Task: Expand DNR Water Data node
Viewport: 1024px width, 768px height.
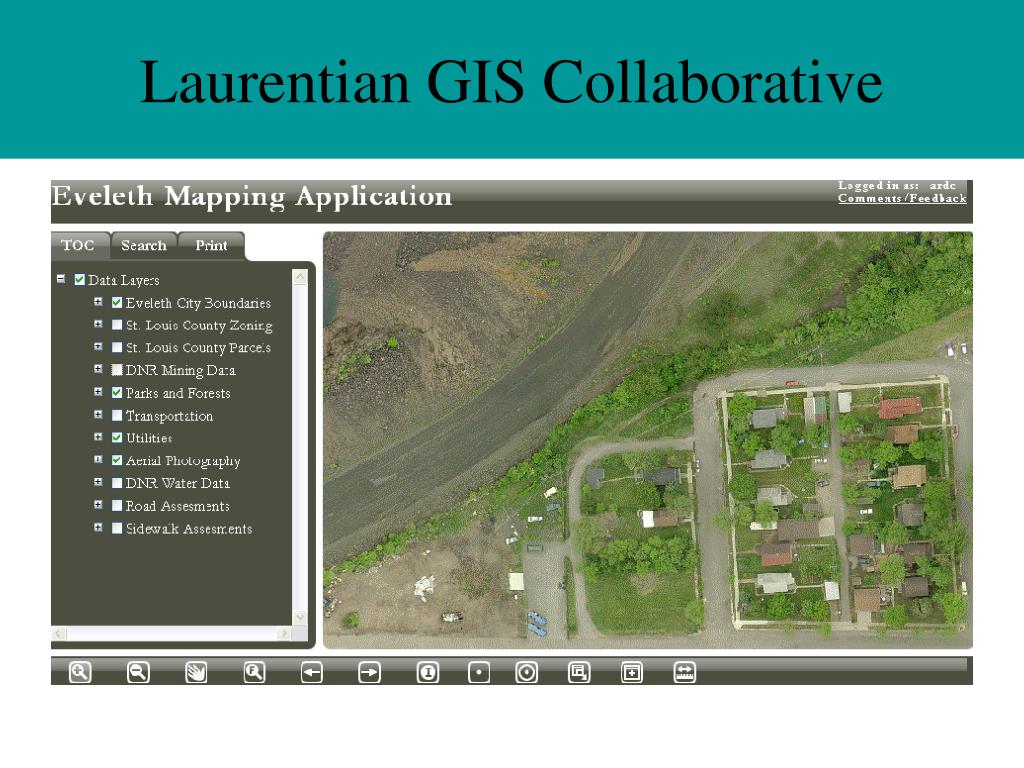Action: (98, 482)
